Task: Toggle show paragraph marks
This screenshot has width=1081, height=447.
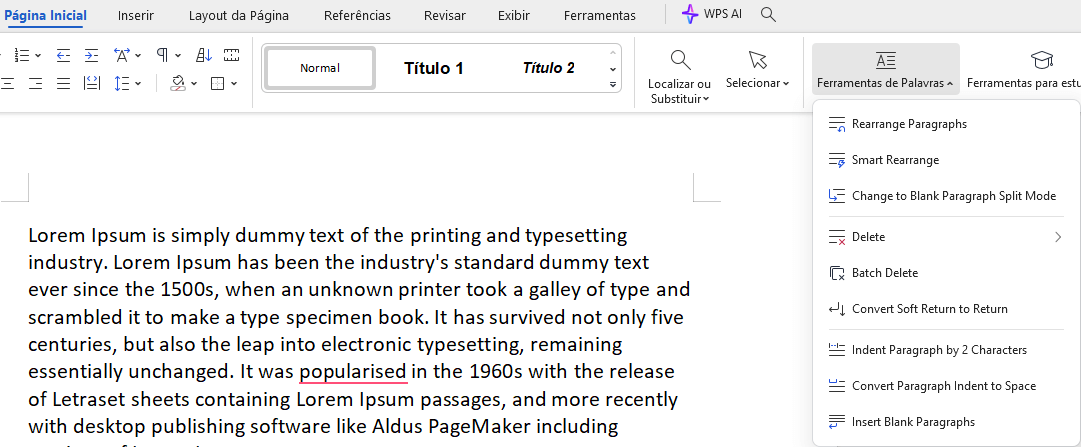Action: (x=162, y=54)
